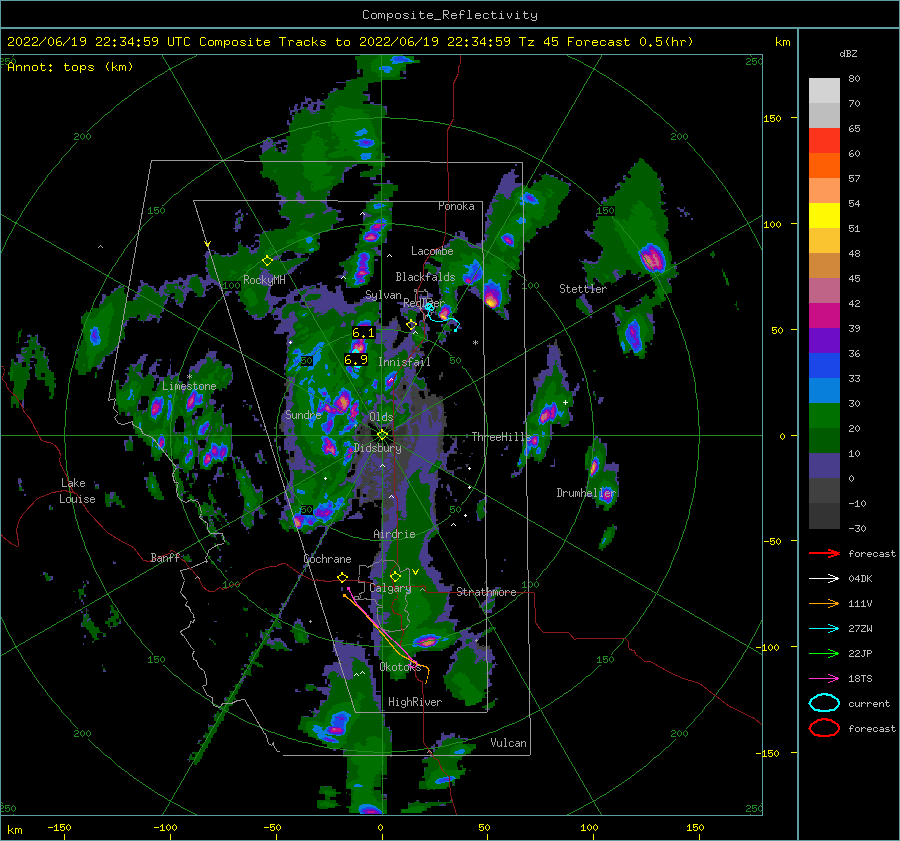The image size is (900, 841).
Task: Pick the purple swatch between 39 and 36
Action: (824, 340)
